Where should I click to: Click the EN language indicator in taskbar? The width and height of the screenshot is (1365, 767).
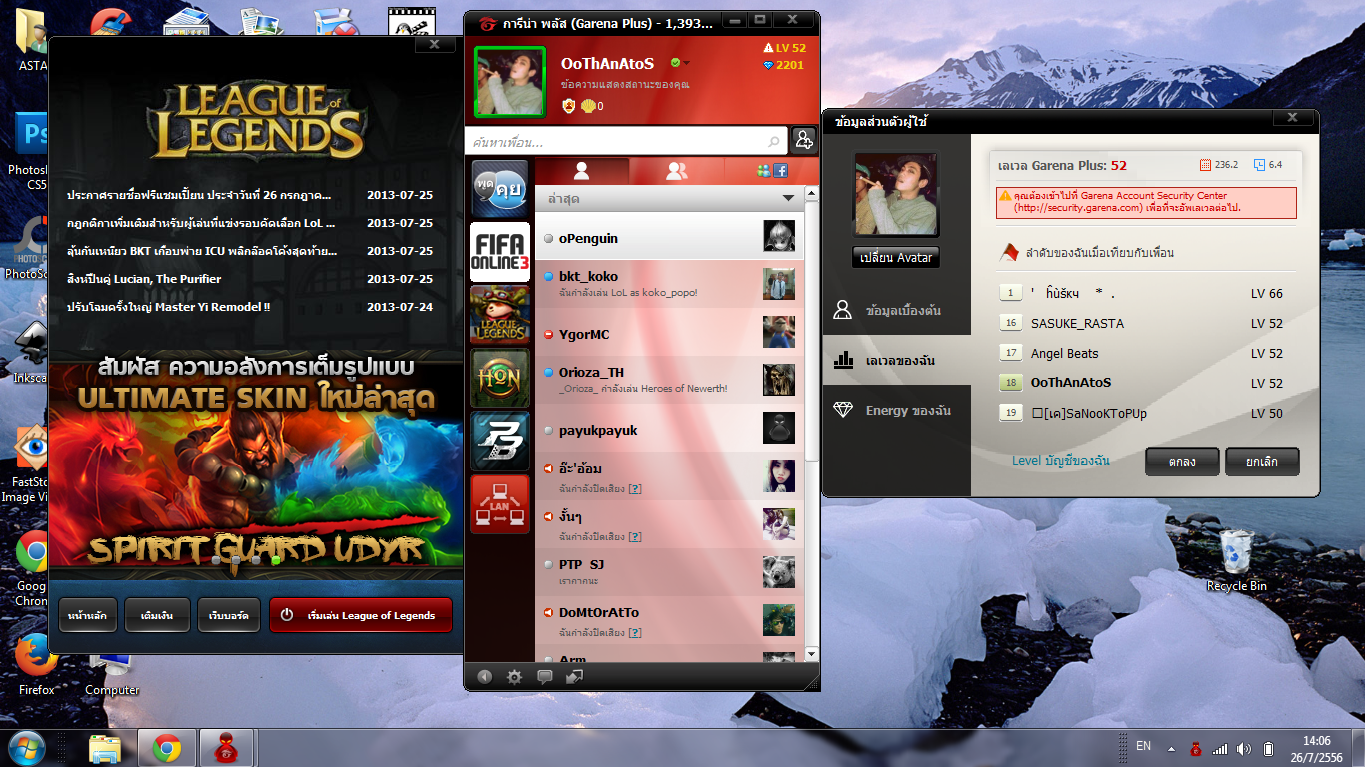coord(1144,746)
